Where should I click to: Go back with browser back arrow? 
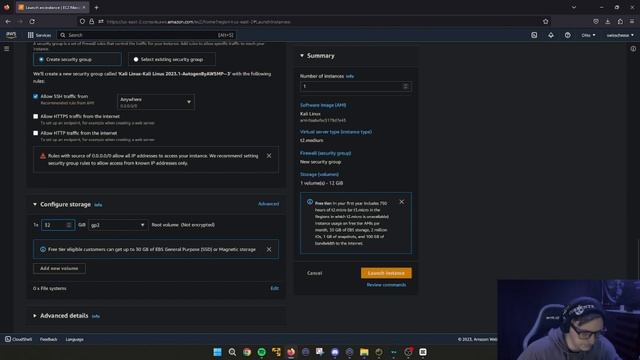click(8, 21)
